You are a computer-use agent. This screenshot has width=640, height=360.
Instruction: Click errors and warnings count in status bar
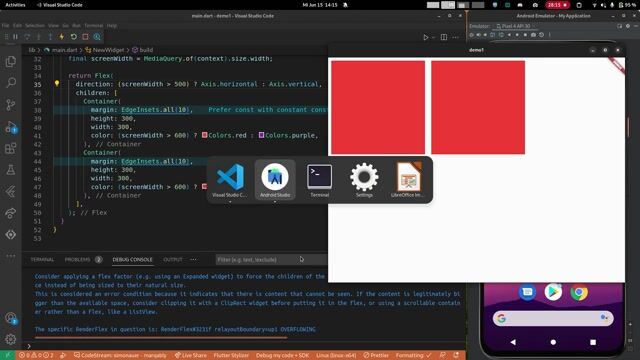click(x=36, y=355)
